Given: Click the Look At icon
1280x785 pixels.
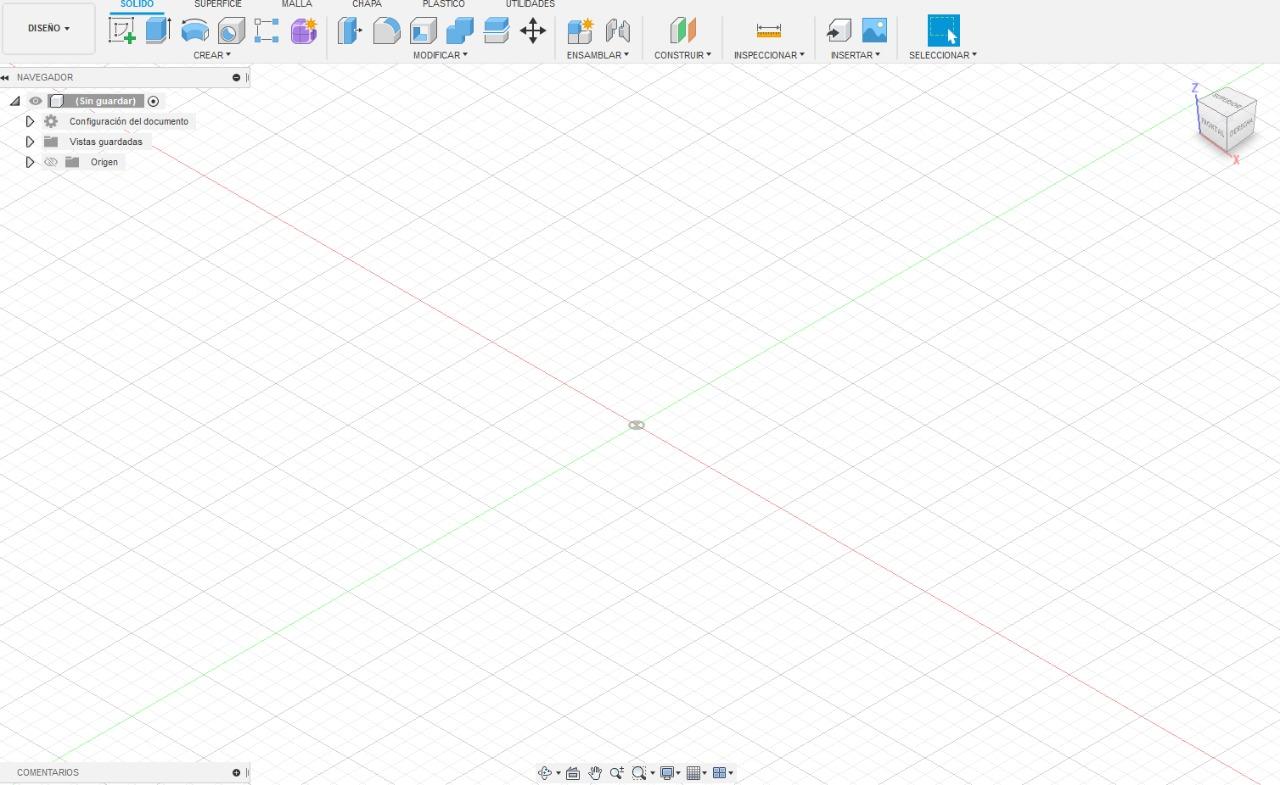Looking at the screenshot, I should coord(573,773).
